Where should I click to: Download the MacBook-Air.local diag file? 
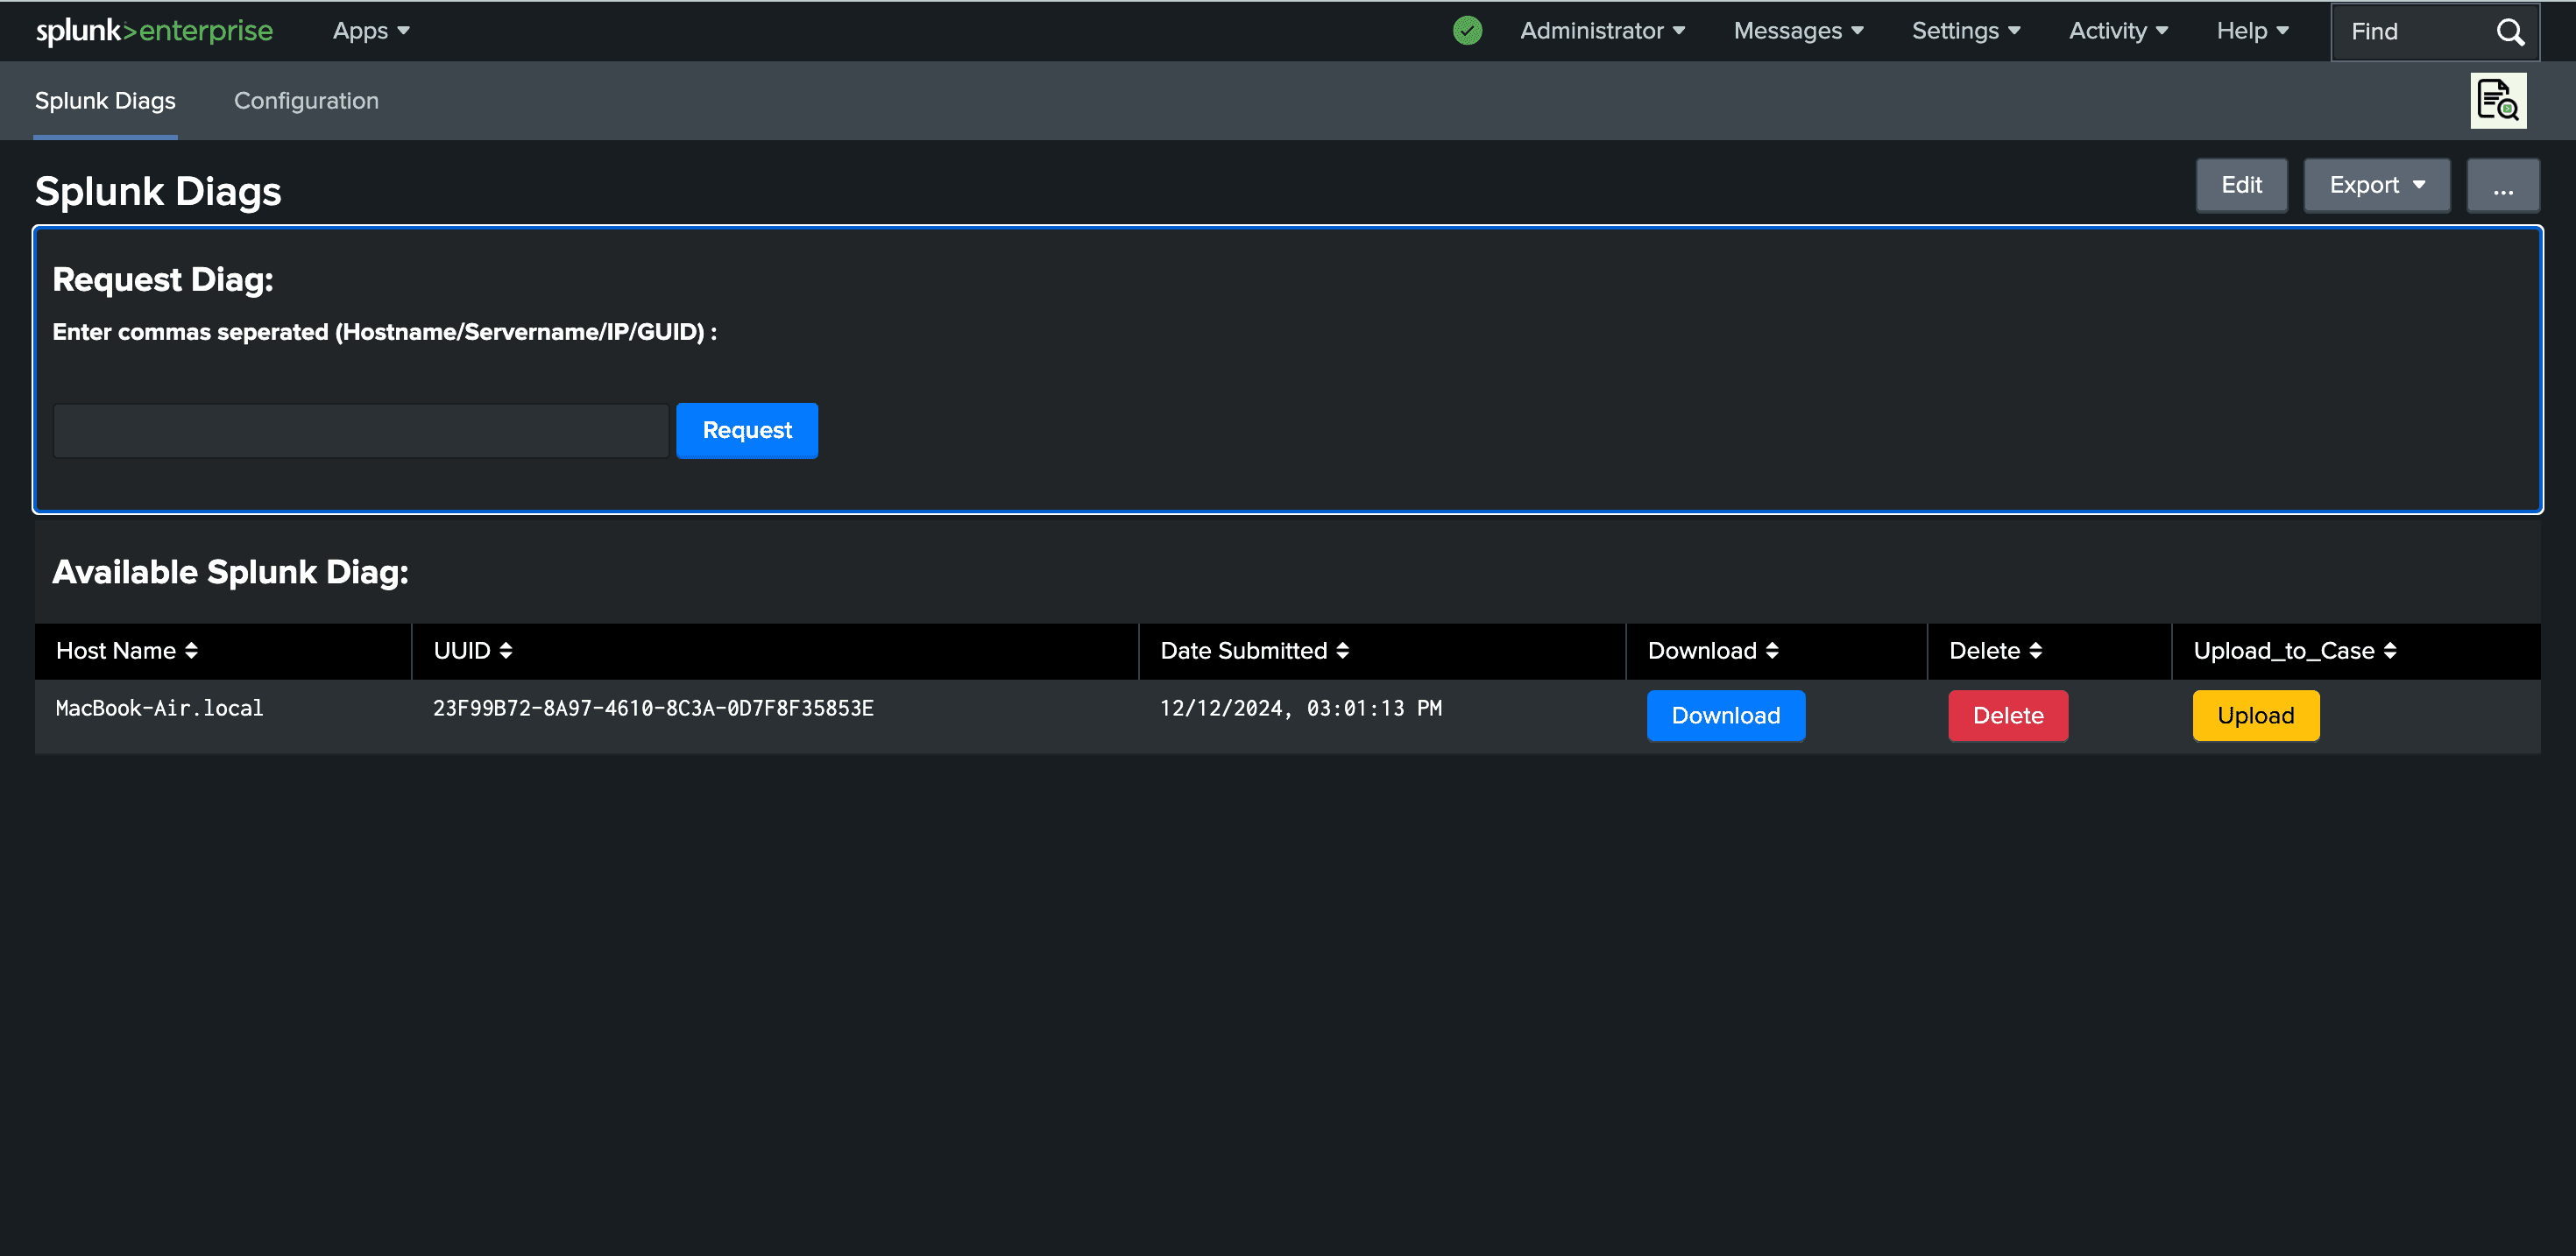coord(1725,715)
